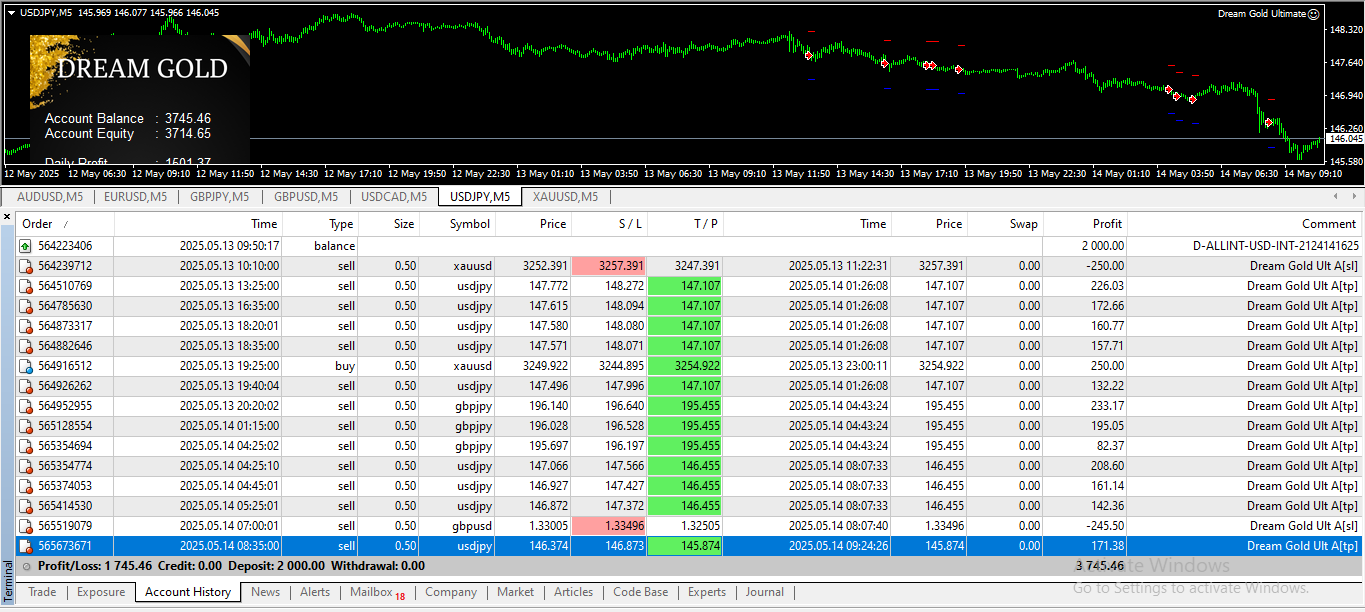Close the Terminal panel with the X

pyautogui.click(x=7, y=216)
